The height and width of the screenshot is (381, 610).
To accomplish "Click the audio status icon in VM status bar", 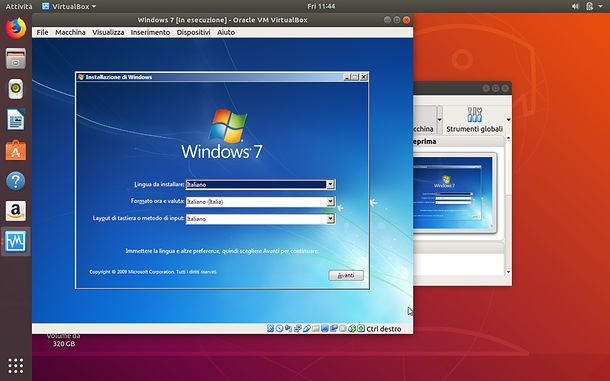I will coord(288,328).
